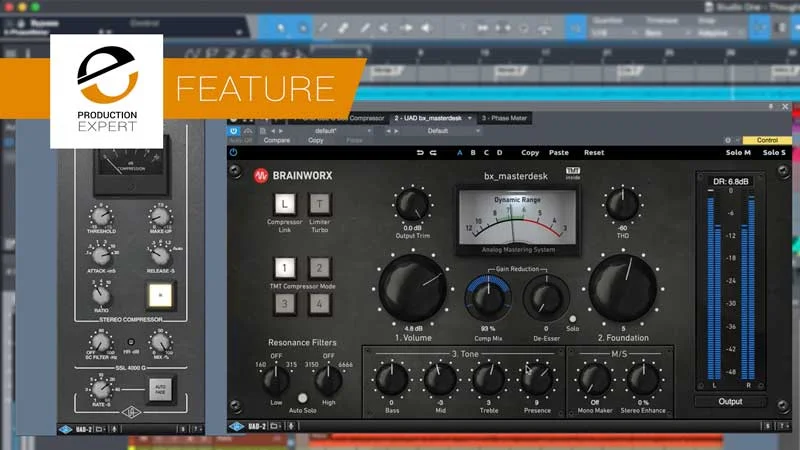Enable Auto Solo for Resonance Filters

303,398
